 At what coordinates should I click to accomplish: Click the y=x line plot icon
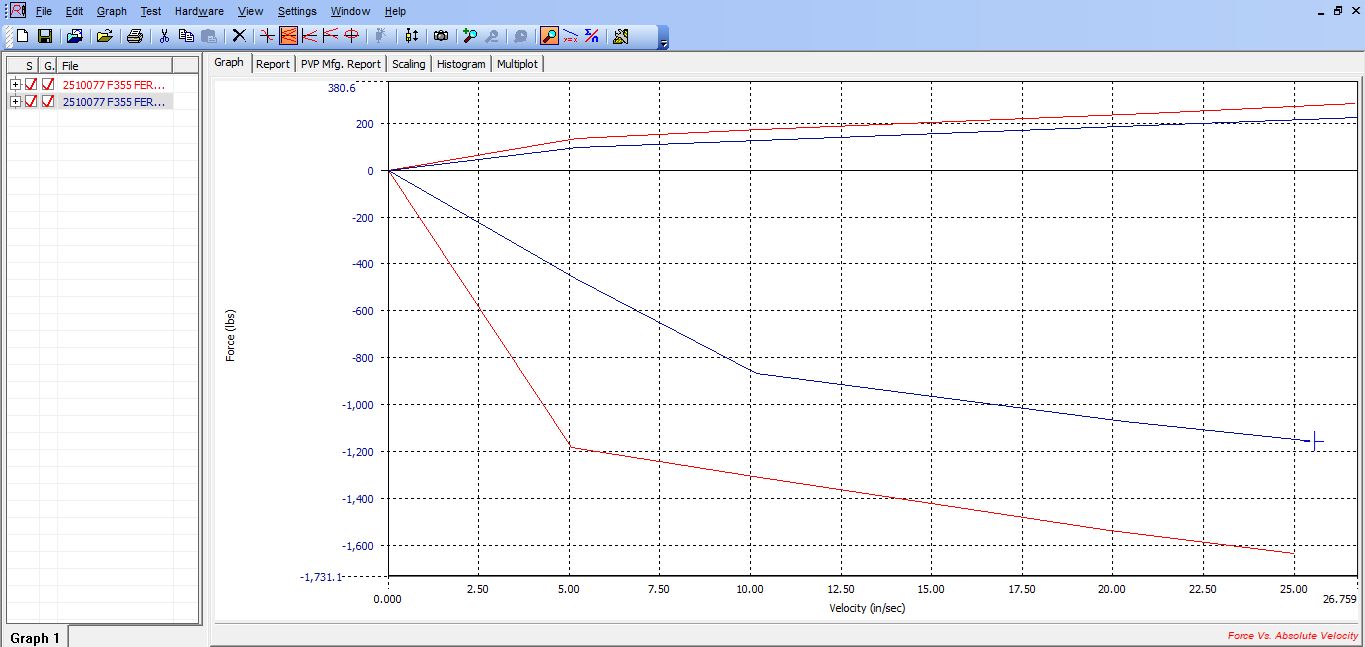(x=570, y=36)
